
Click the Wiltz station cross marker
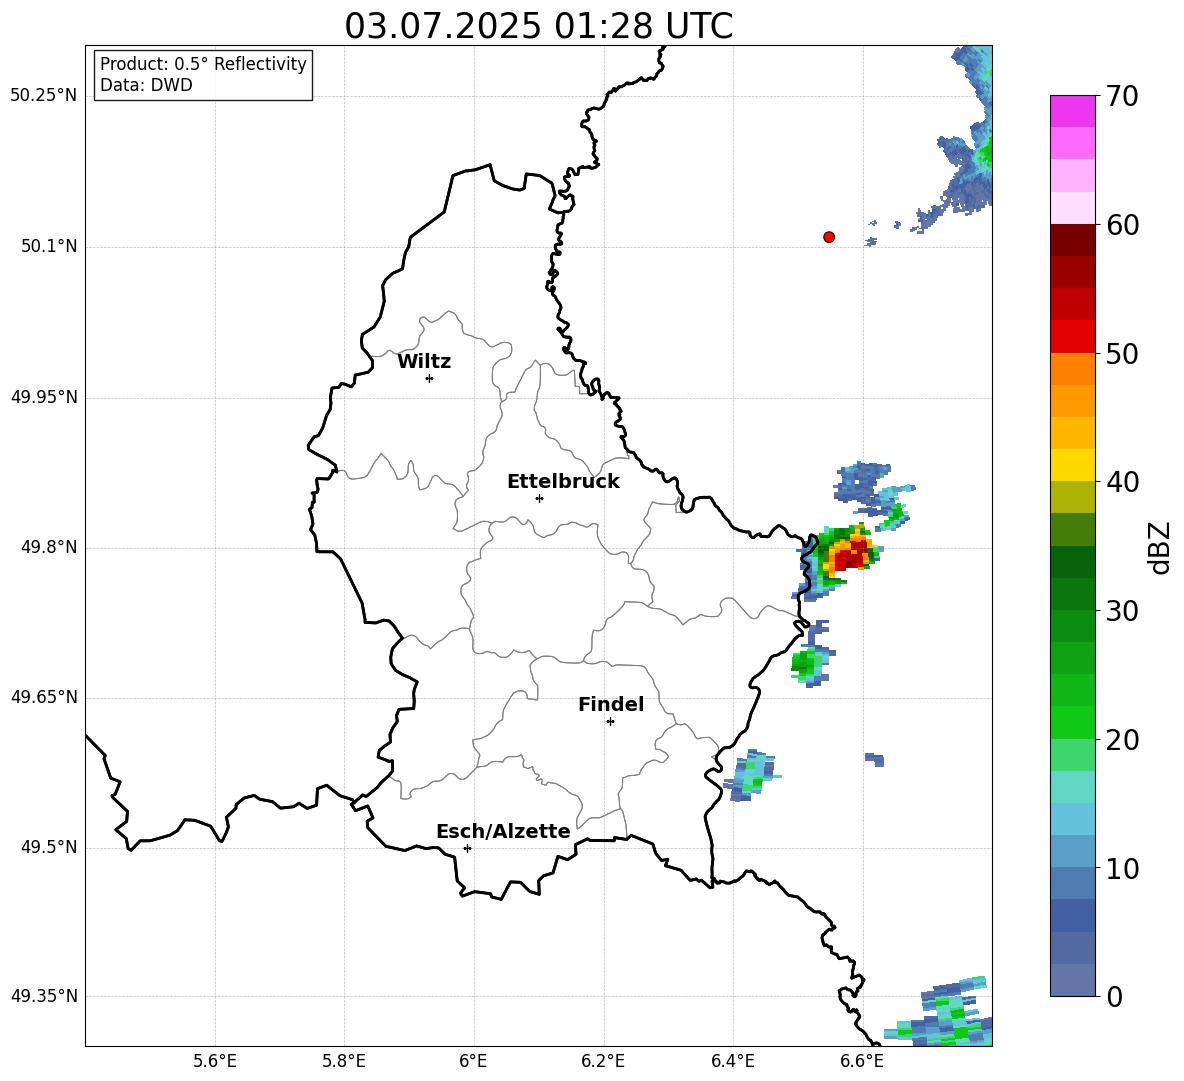430,378
